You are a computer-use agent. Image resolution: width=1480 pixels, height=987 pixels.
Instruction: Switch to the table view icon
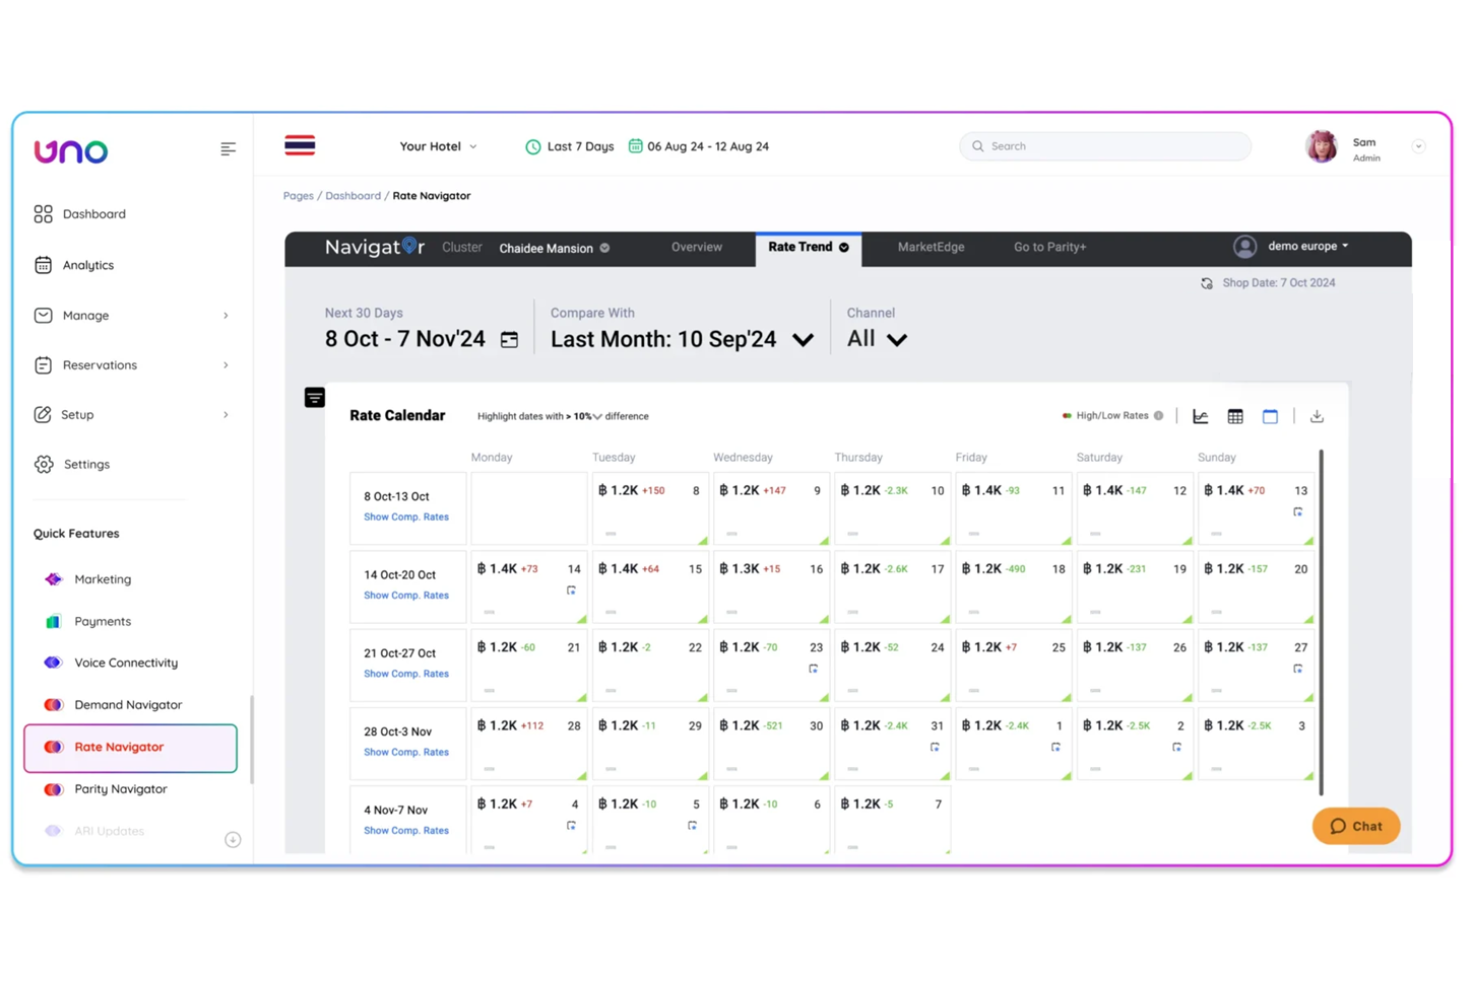tap(1235, 416)
